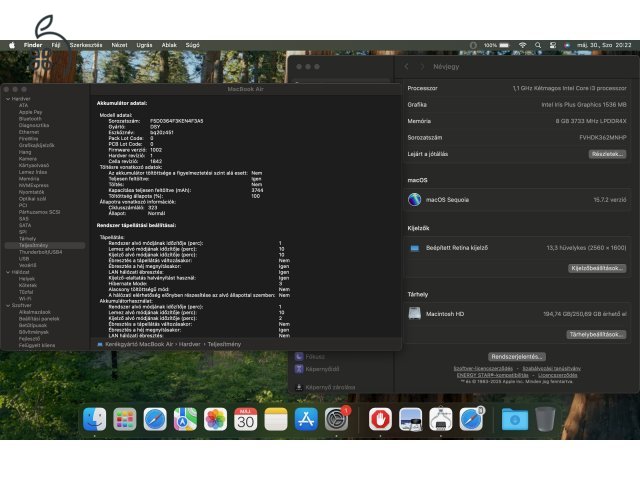Open Notes from the Dock
The width and height of the screenshot is (640, 480).
coord(276,419)
